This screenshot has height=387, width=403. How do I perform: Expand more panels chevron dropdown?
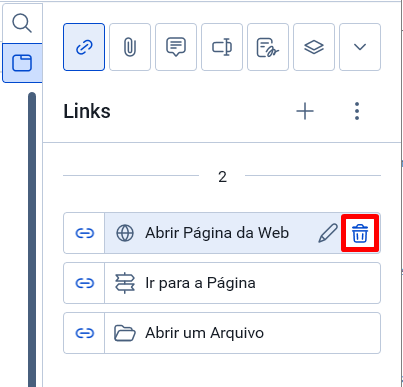tap(360, 47)
